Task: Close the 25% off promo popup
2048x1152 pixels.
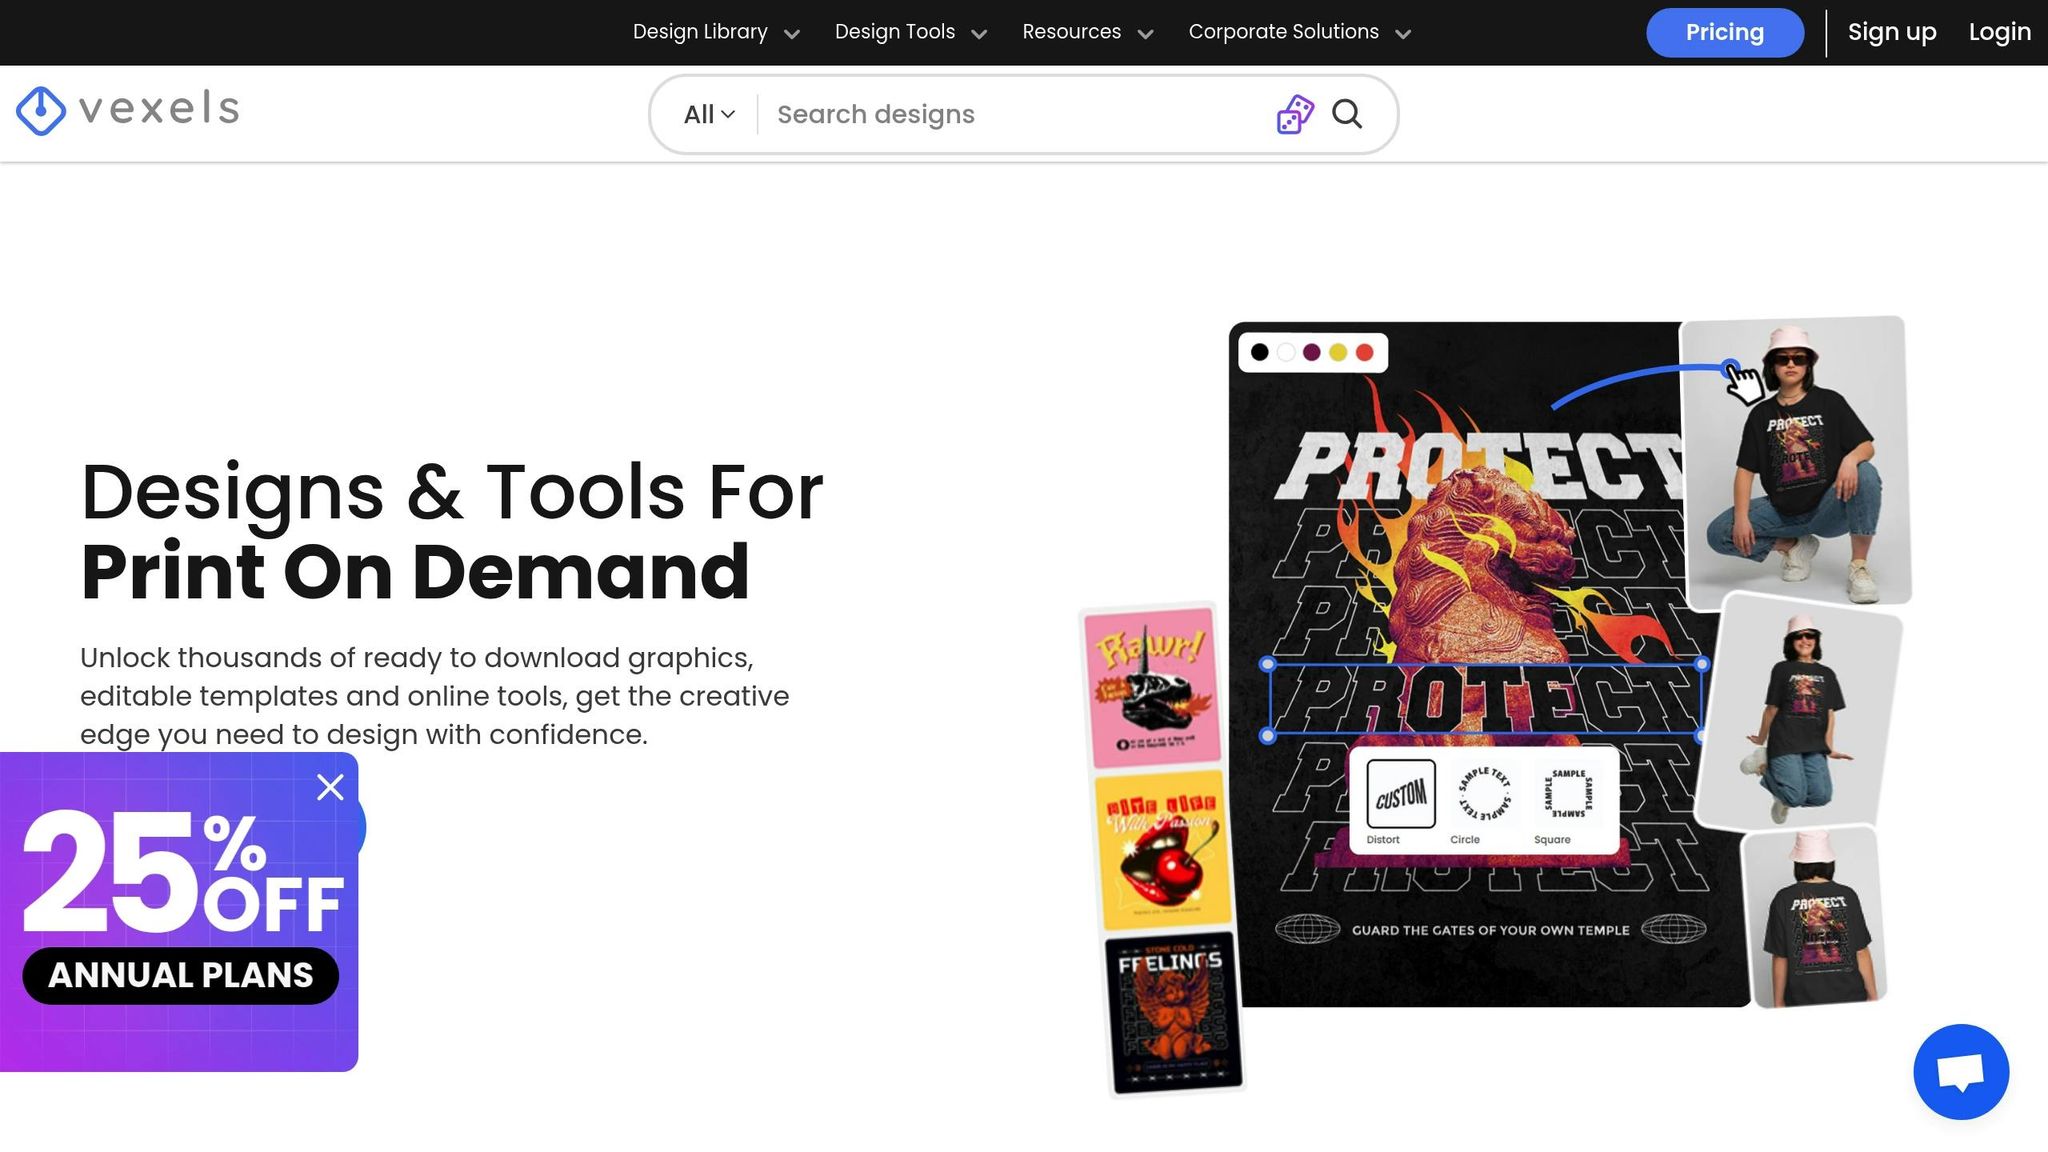Action: point(330,787)
